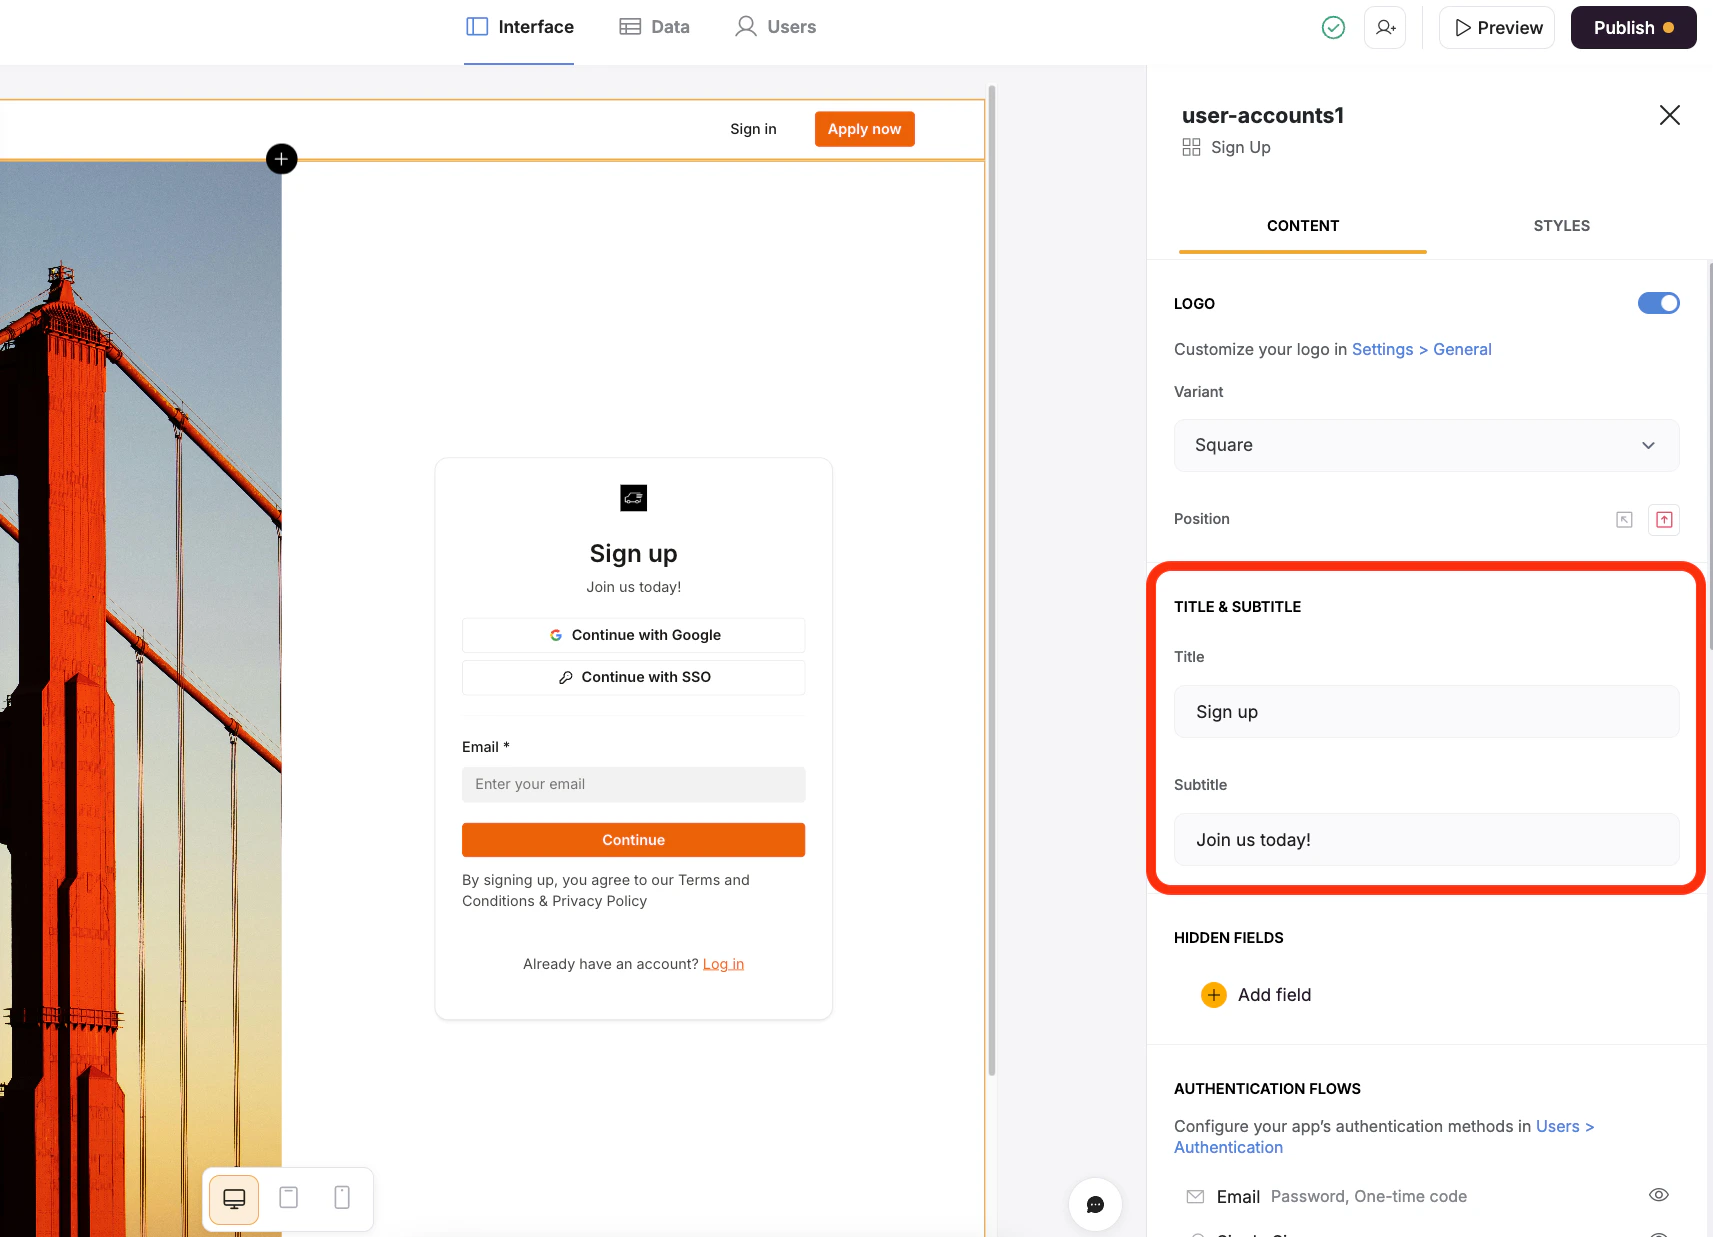Open Users > Authentication link
The image size is (1713, 1237).
pos(1384,1137)
